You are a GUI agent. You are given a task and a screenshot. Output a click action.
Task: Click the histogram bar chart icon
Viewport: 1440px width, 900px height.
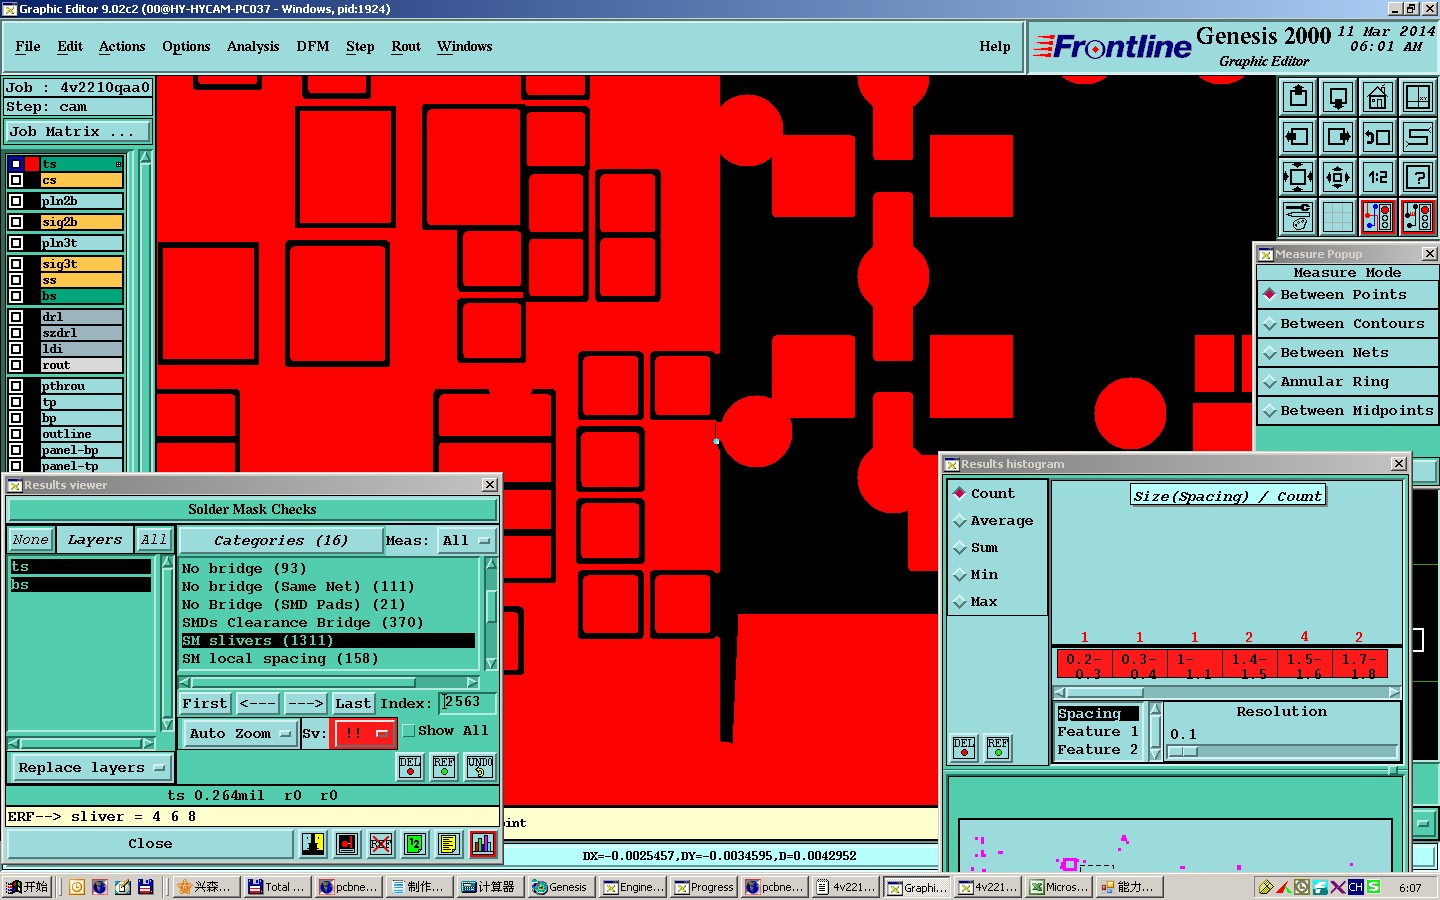click(483, 844)
